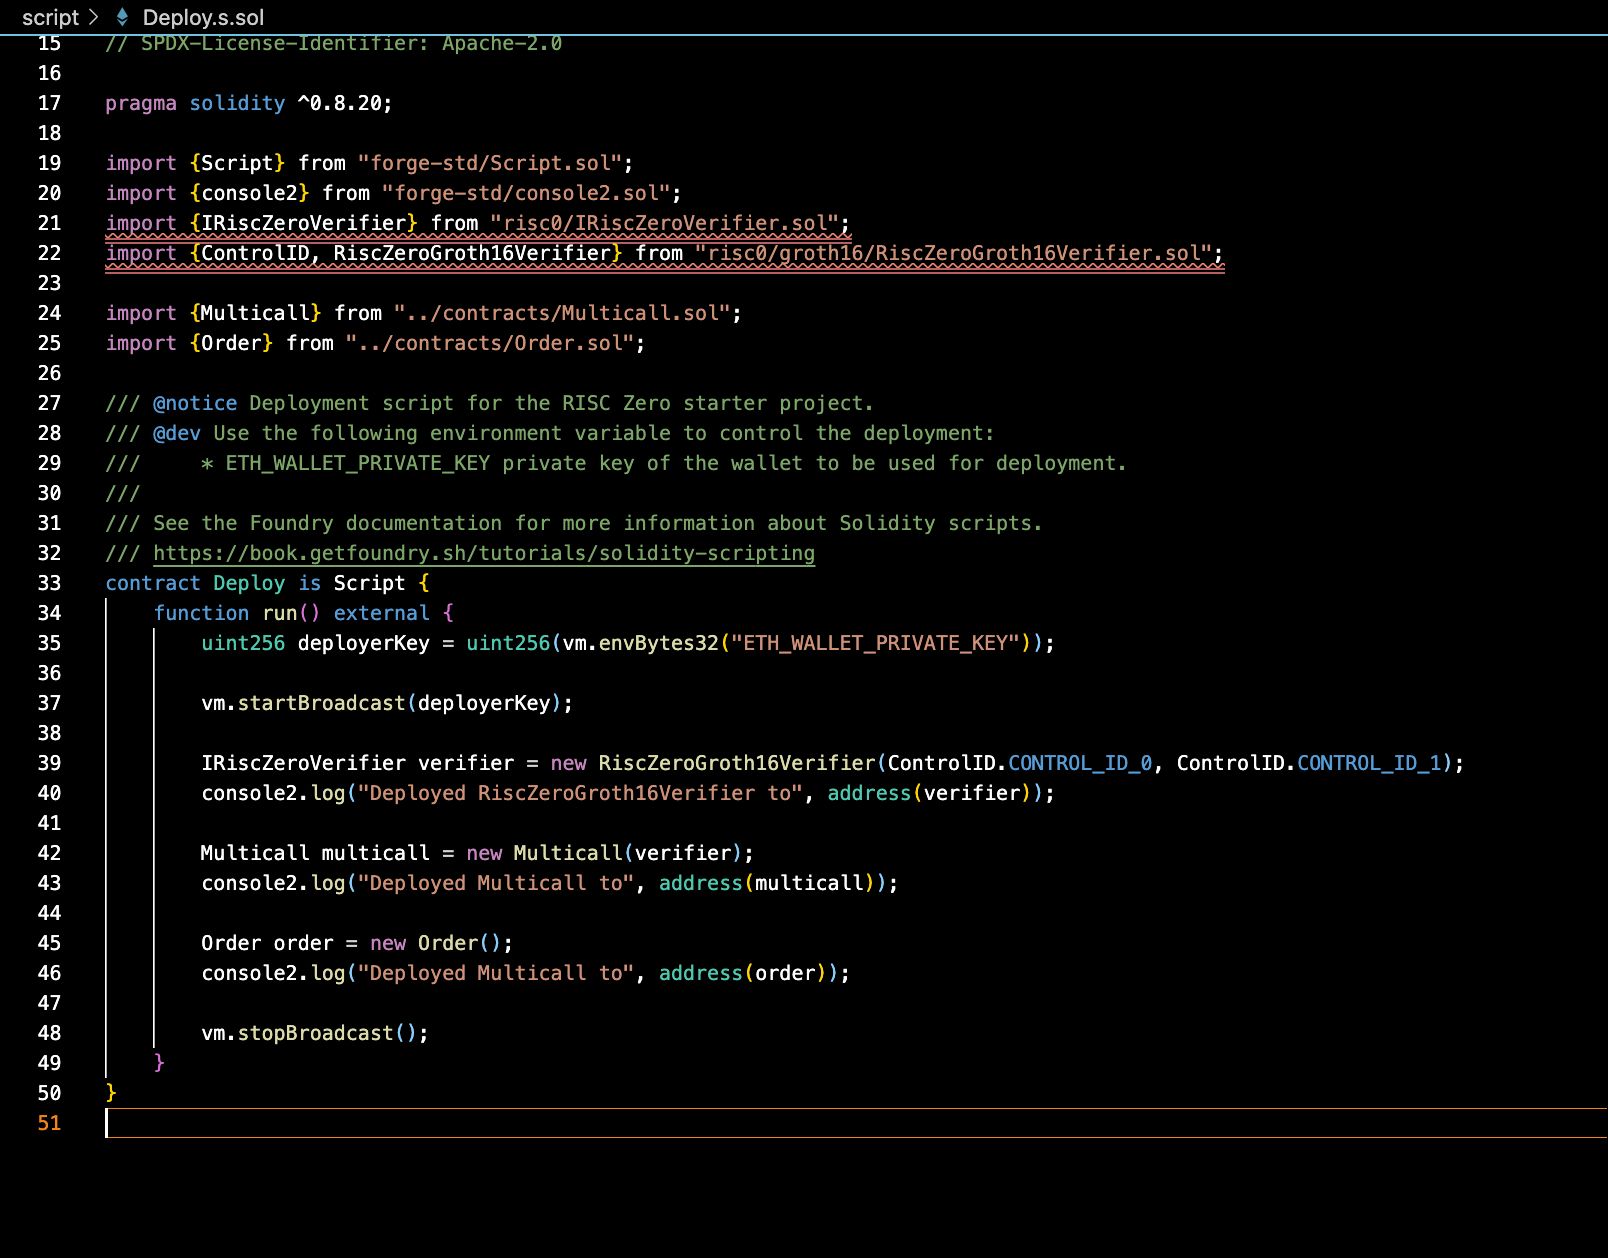The width and height of the screenshot is (1608, 1258).
Task: Click the @notice tag on line 27
Action: (x=195, y=403)
